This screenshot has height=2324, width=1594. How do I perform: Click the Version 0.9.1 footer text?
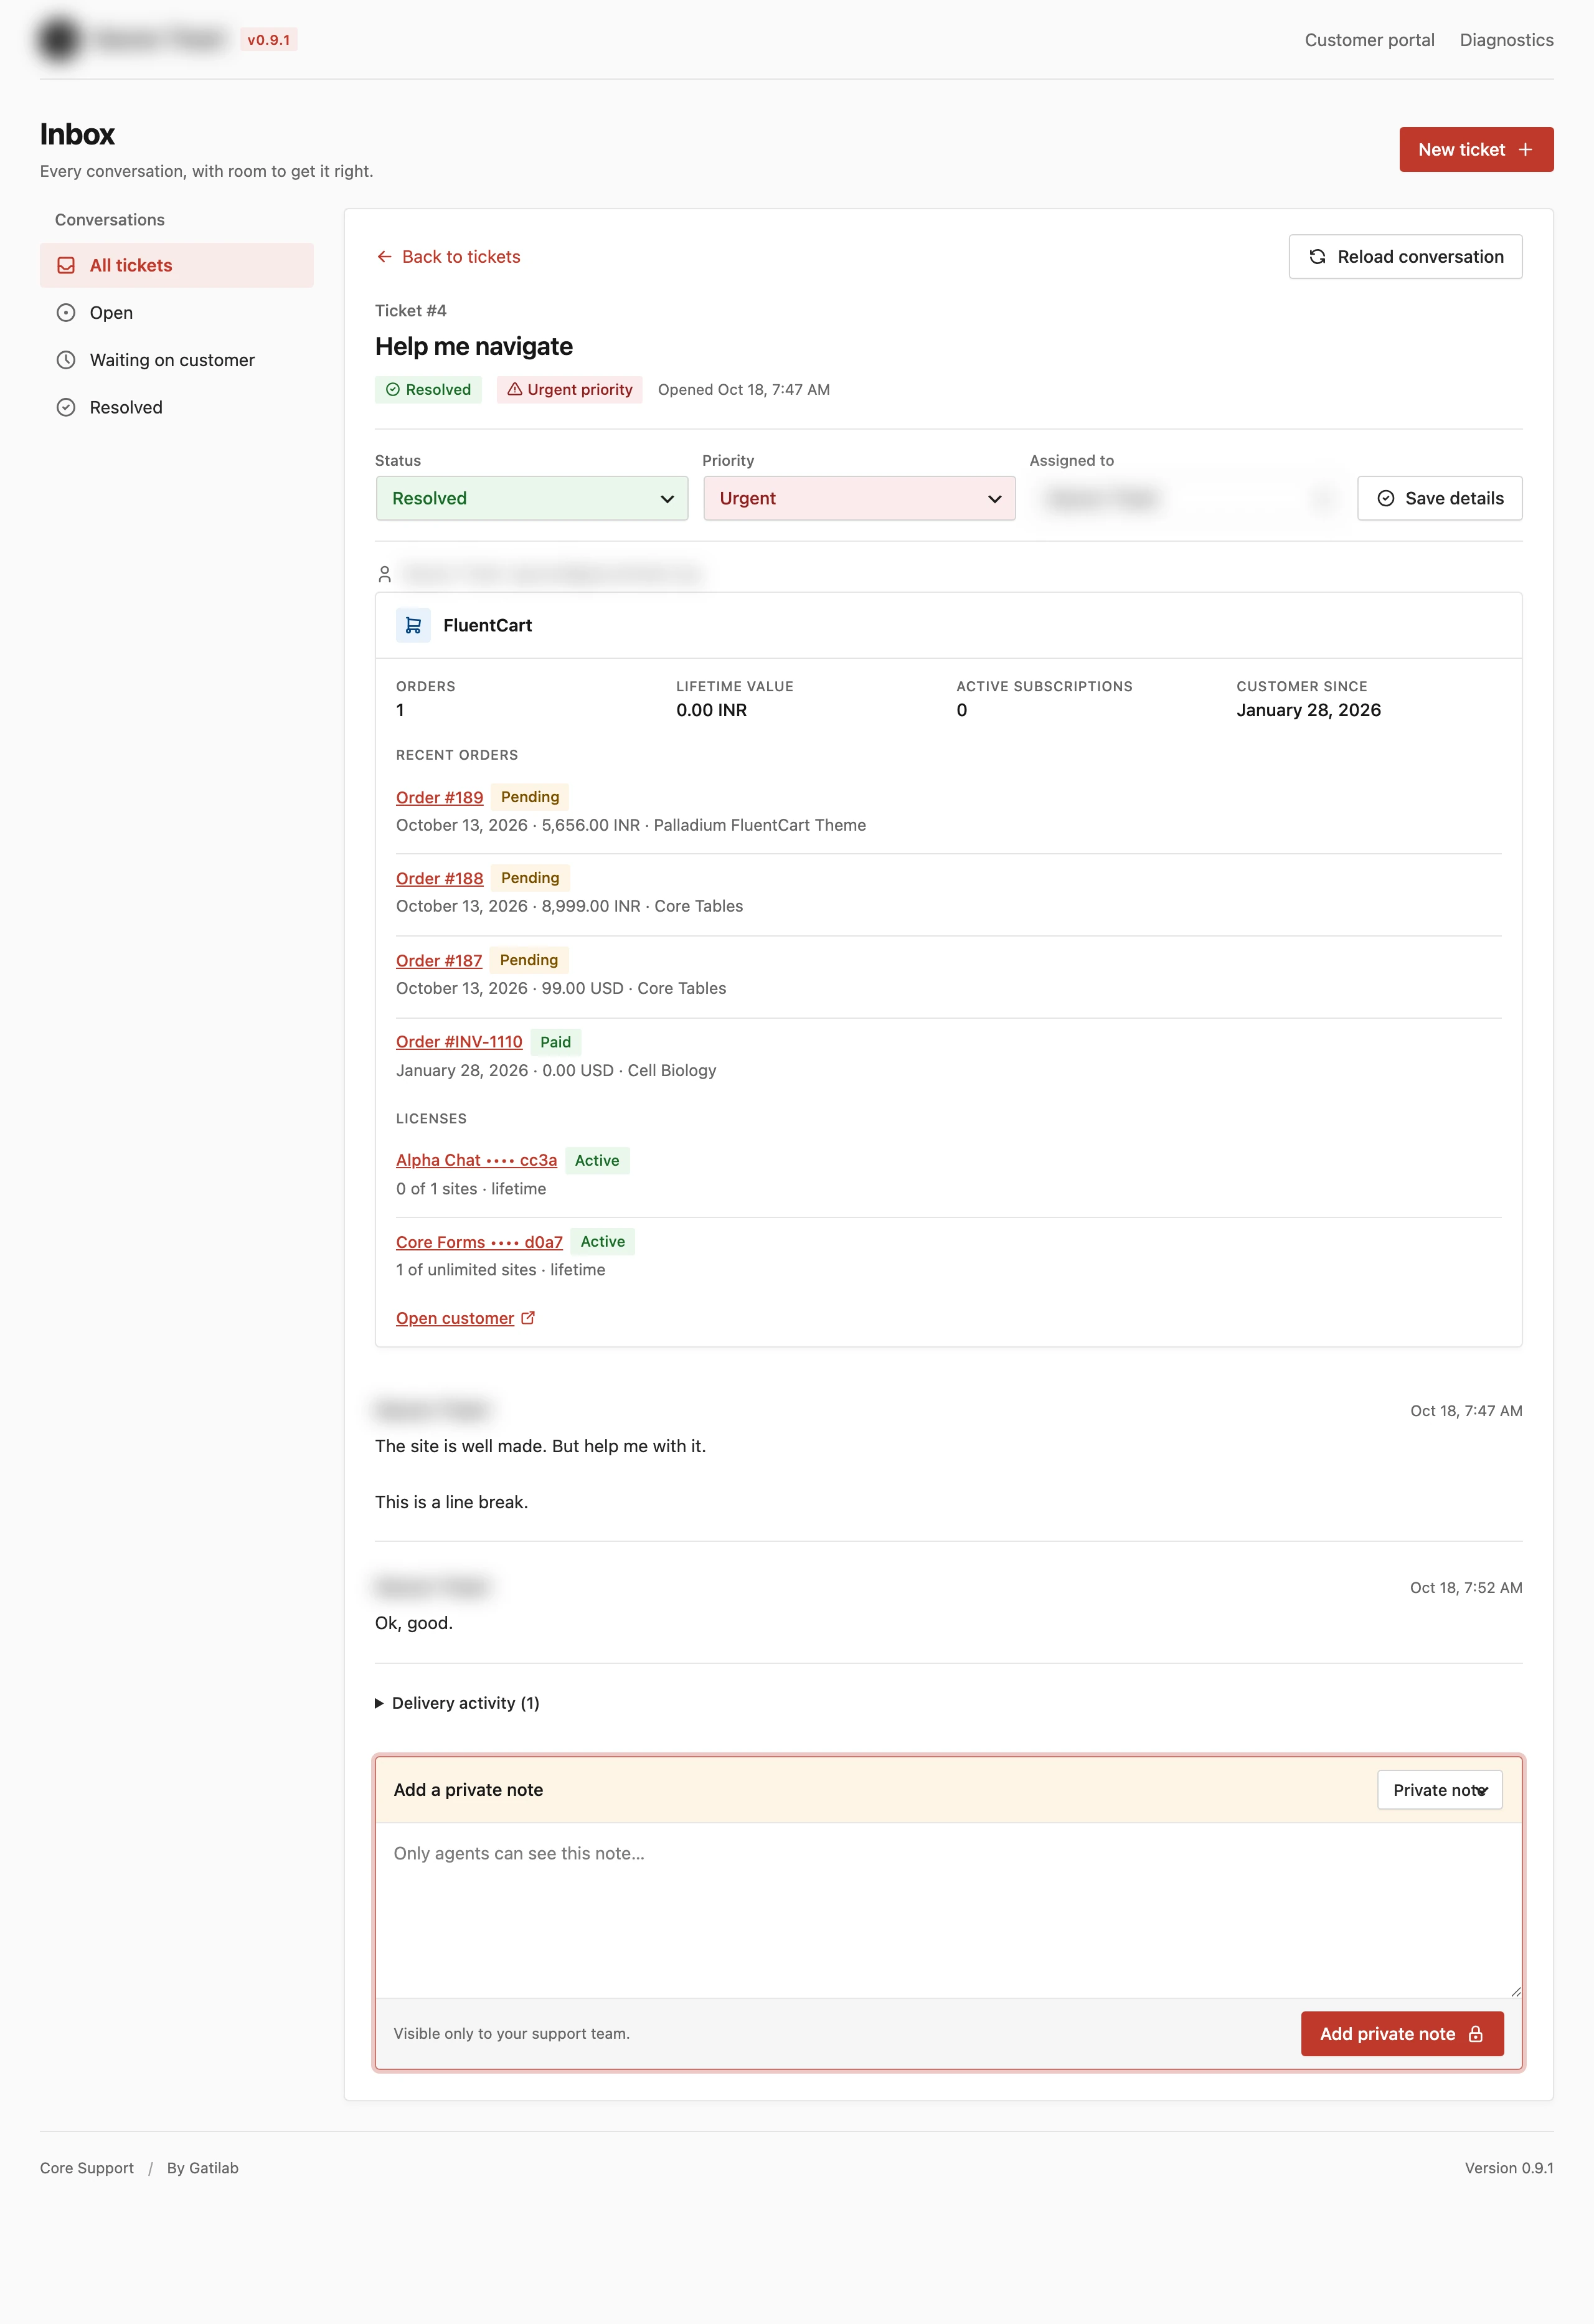[x=1509, y=2168]
